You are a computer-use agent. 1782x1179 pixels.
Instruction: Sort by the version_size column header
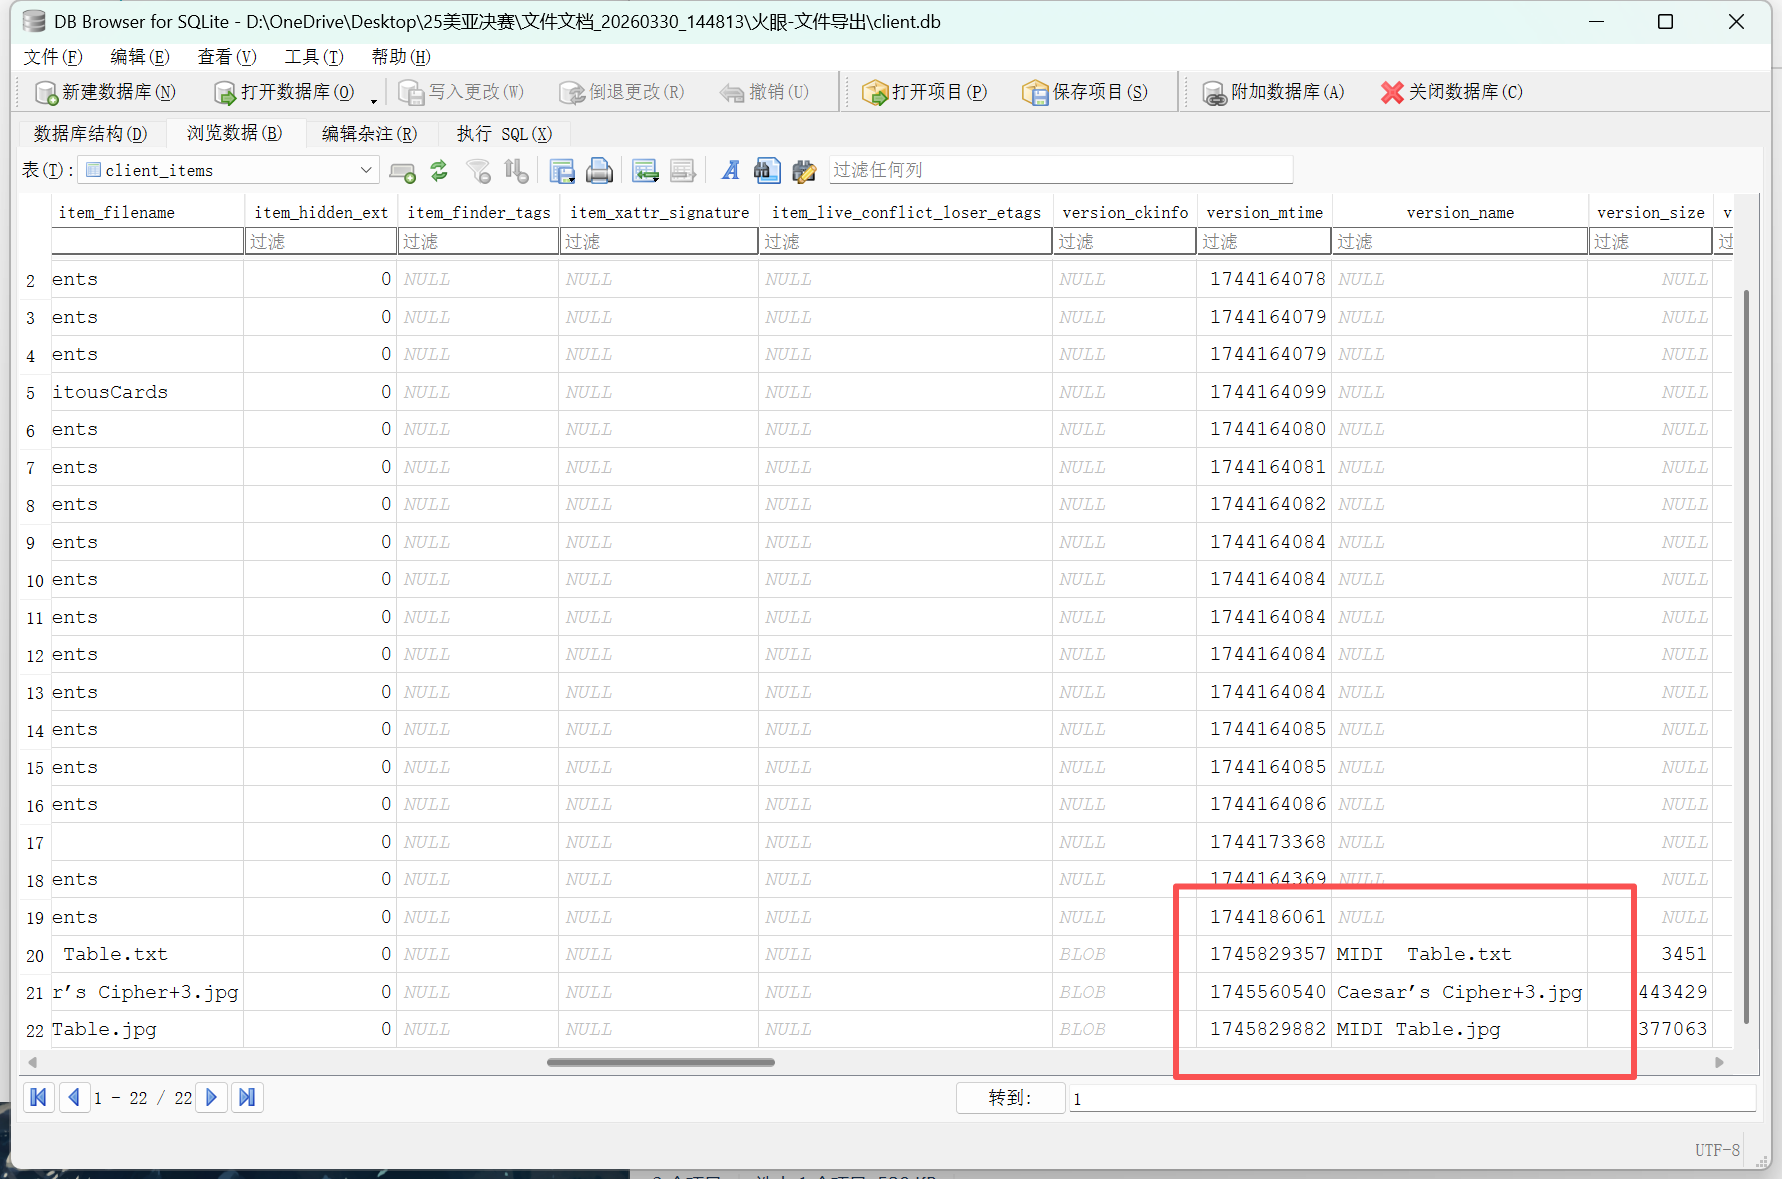[x=1650, y=212]
